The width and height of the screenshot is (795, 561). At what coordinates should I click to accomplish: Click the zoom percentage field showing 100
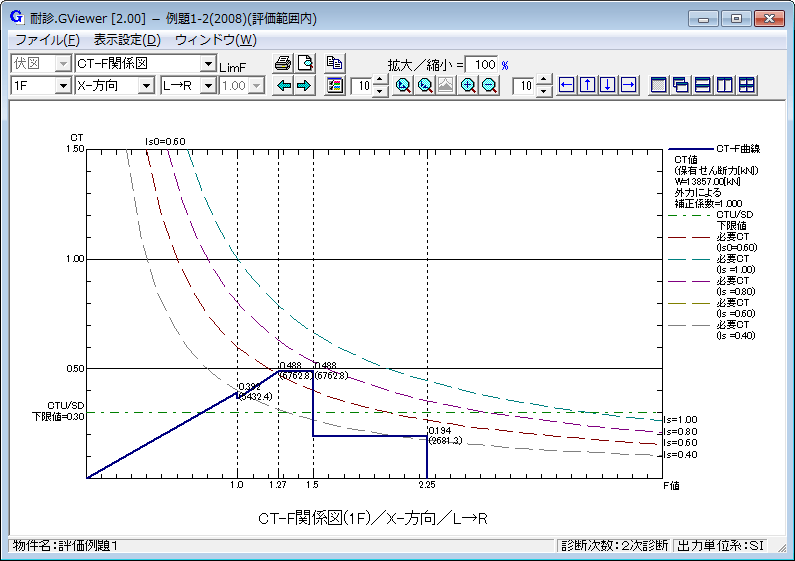pyautogui.click(x=482, y=64)
